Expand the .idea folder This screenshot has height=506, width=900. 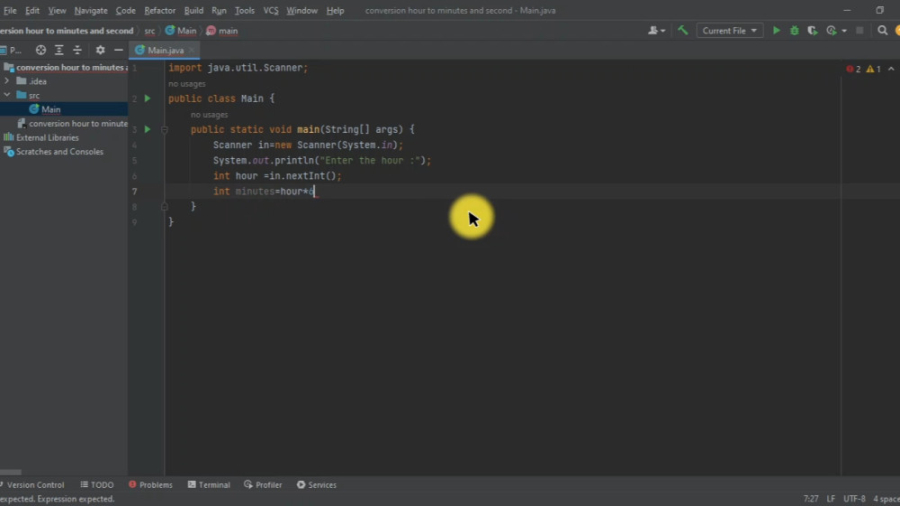(x=7, y=81)
